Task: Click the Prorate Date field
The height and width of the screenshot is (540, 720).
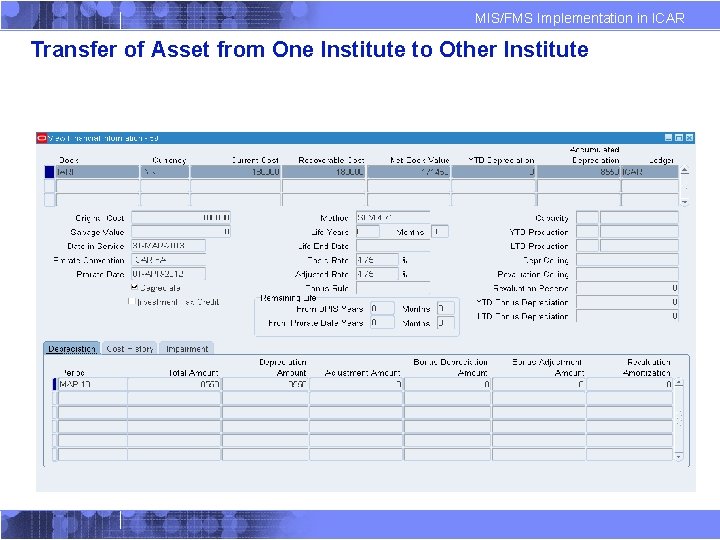Action: click(169, 274)
